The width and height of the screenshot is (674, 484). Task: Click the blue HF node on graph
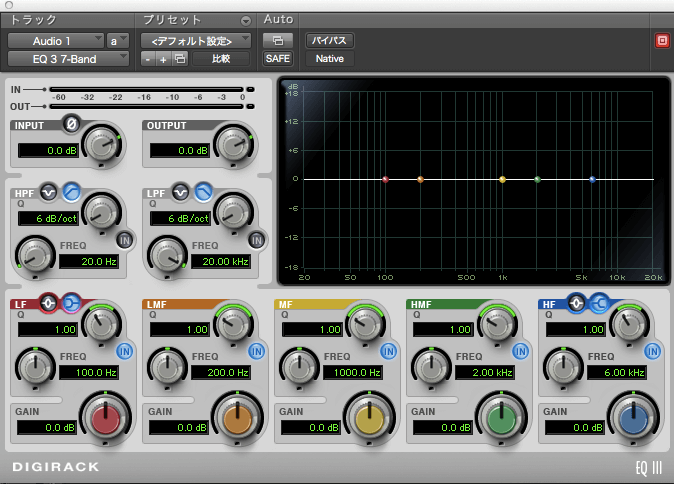pyautogui.click(x=592, y=179)
